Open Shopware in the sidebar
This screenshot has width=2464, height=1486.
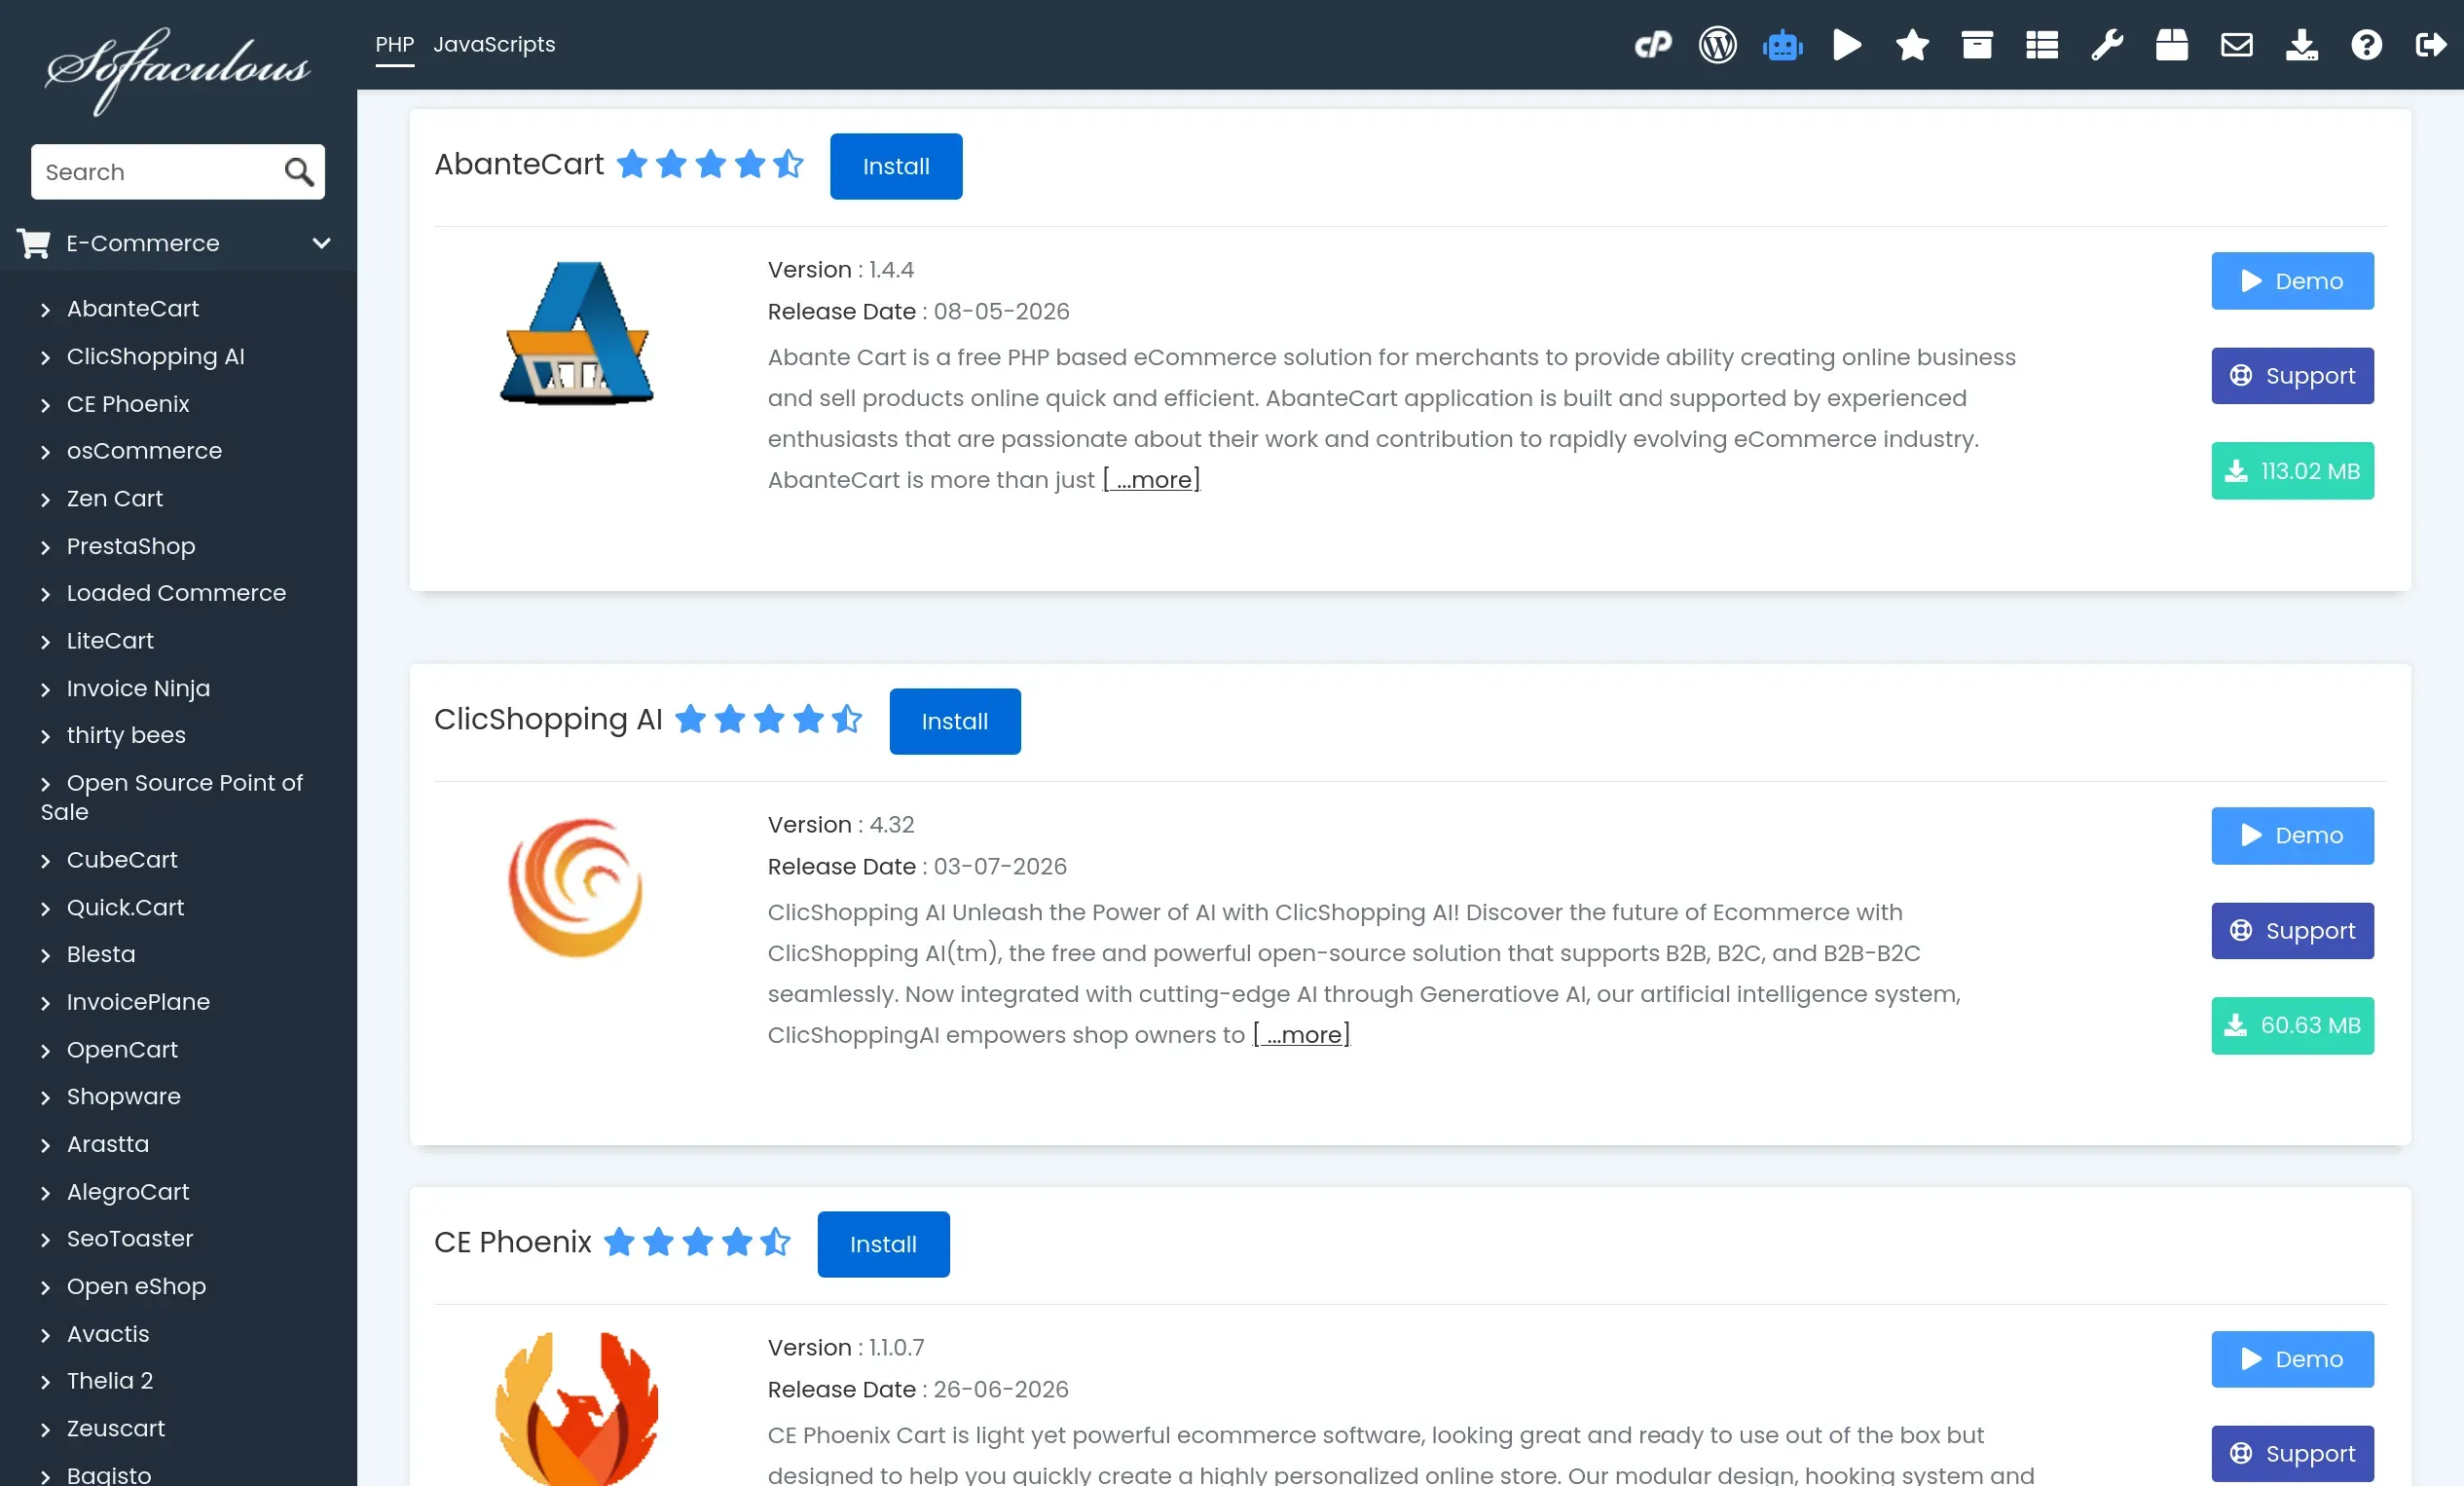click(124, 1096)
